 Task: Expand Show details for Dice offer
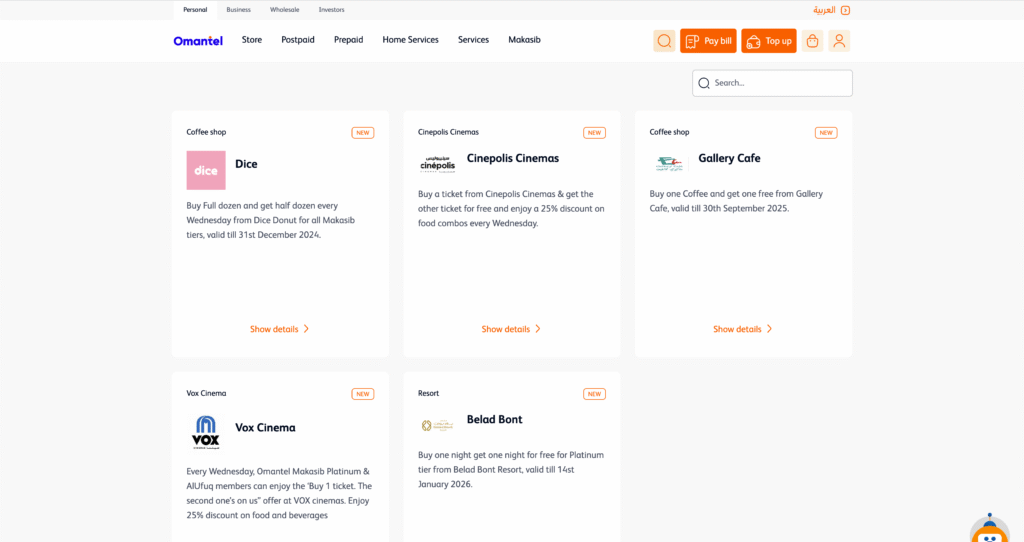point(279,329)
